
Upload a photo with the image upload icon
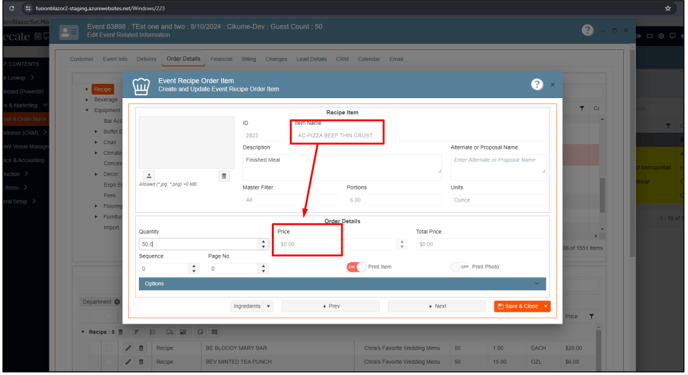(149, 175)
